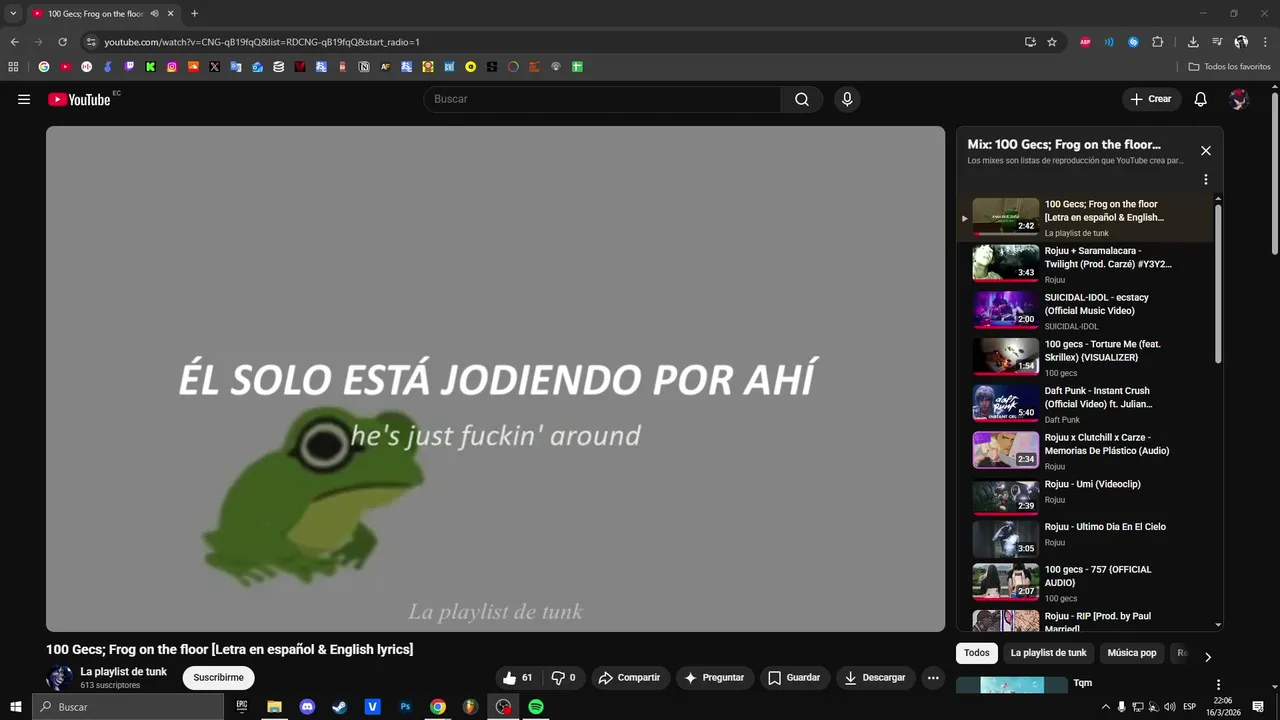Click the Crear button
The width and height of the screenshot is (1280, 720).
tap(1151, 99)
